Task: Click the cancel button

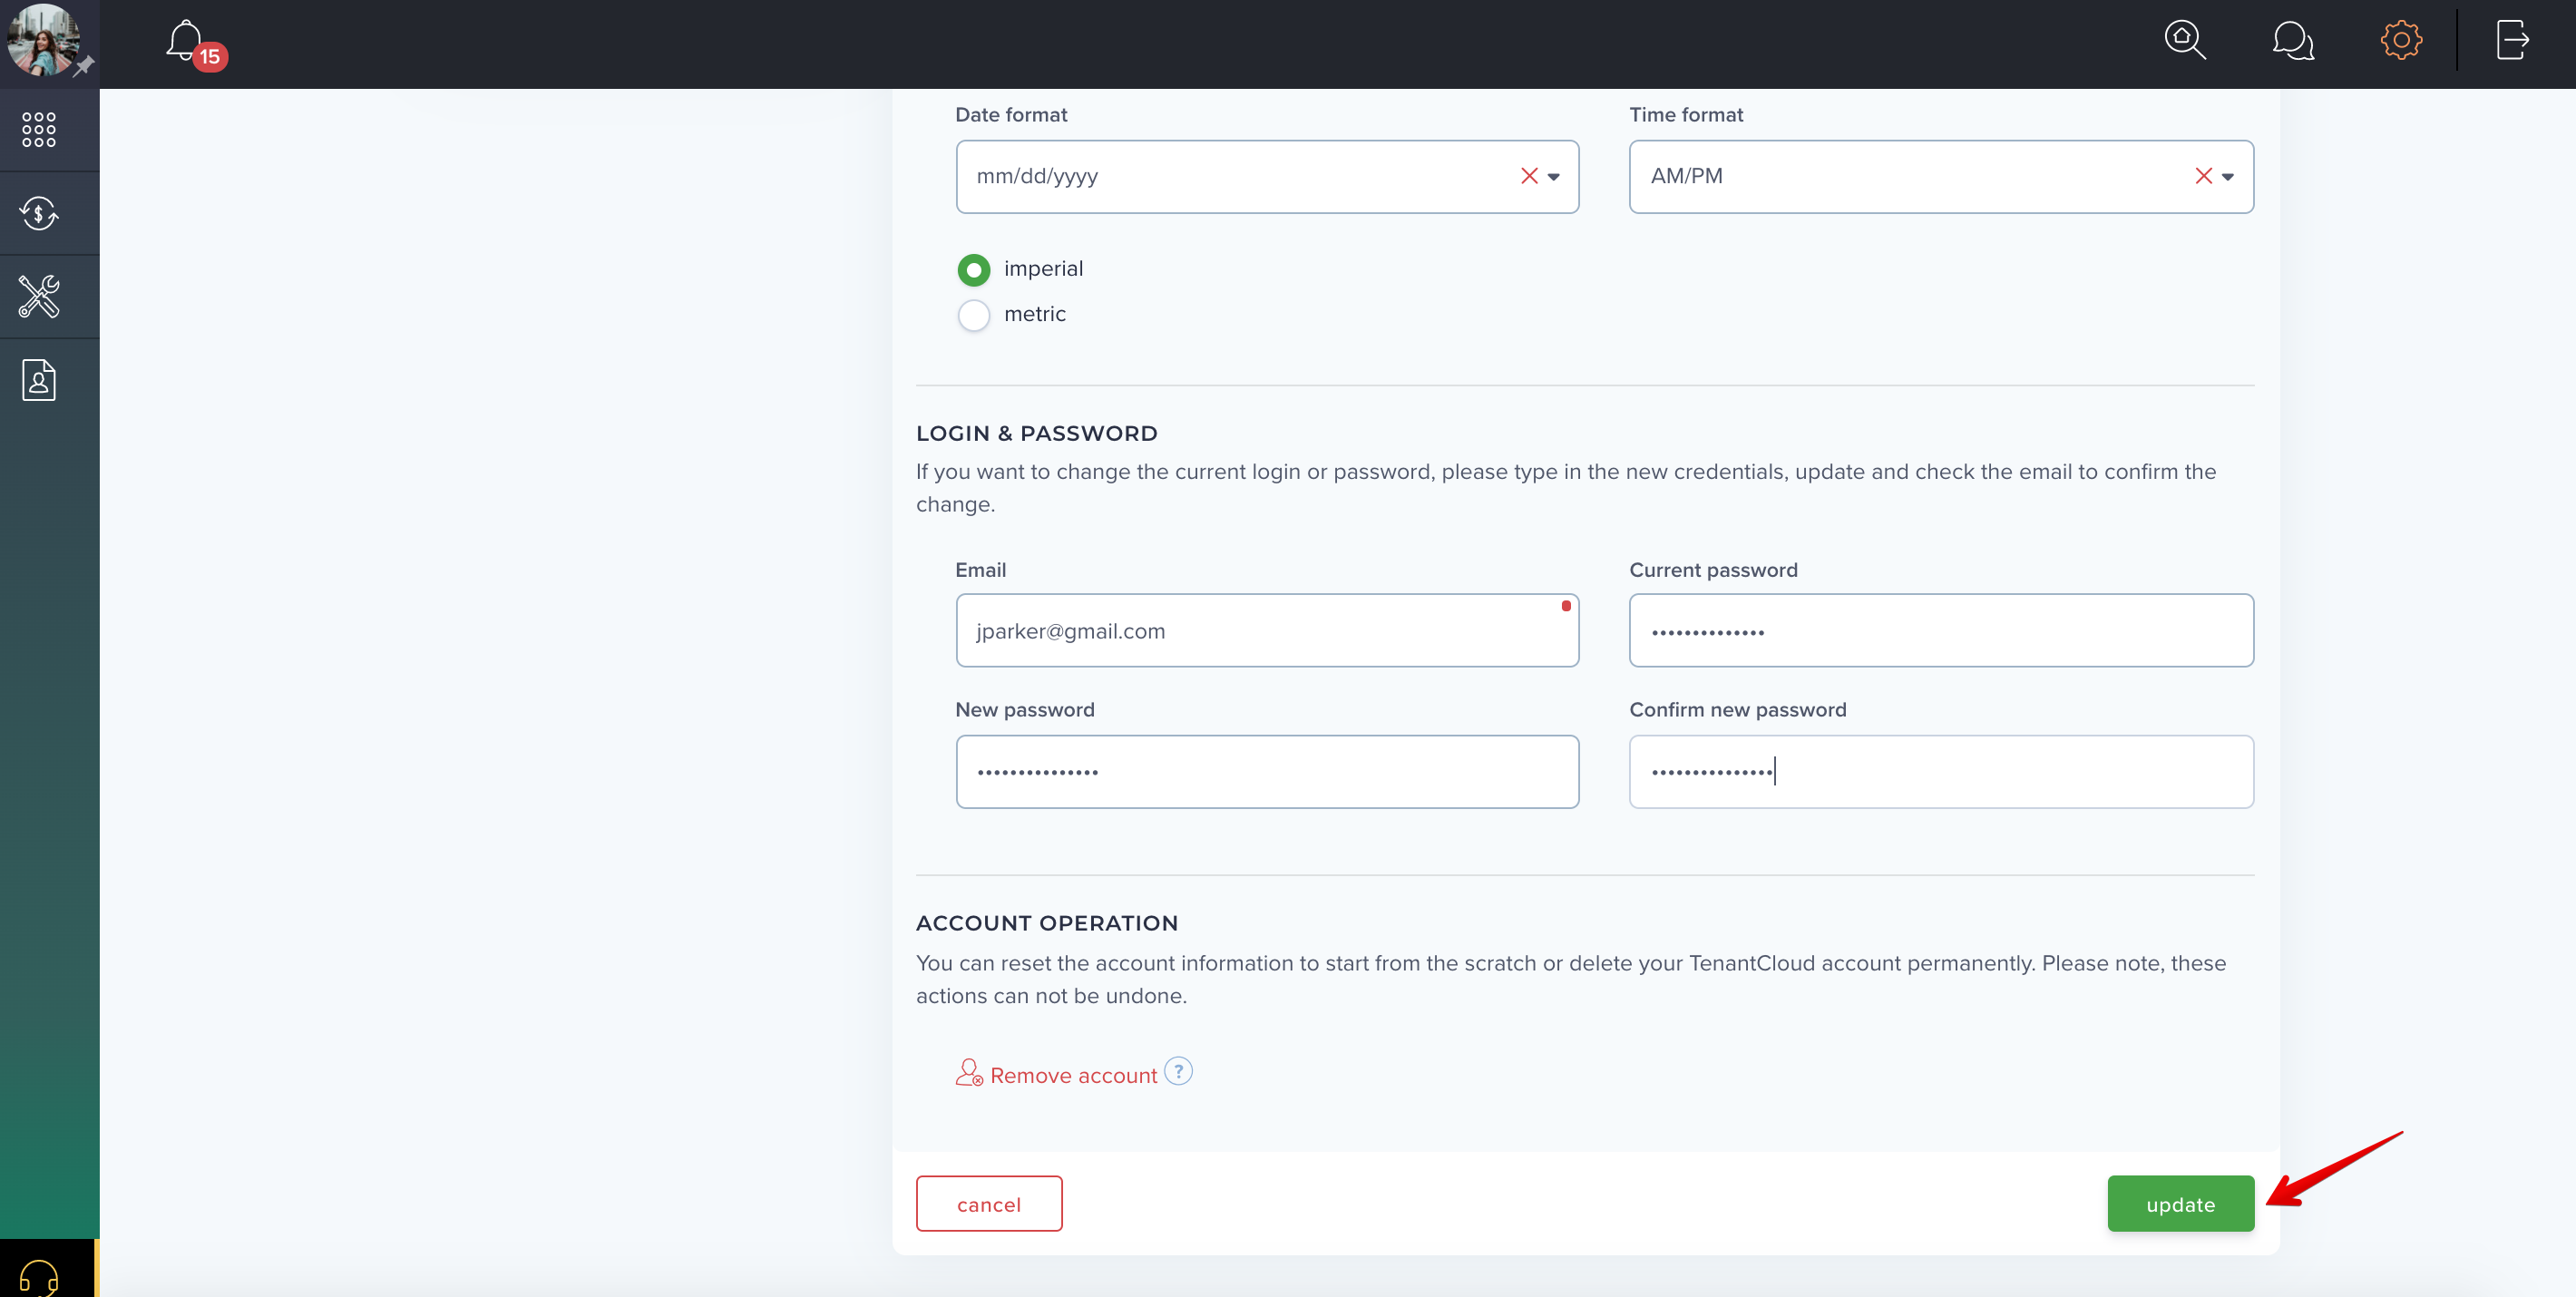Action: pyautogui.click(x=989, y=1204)
